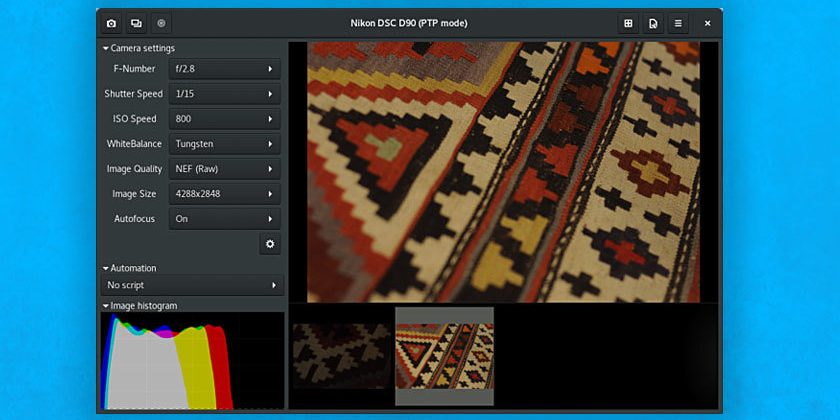Switch to thumbnail grid view
The image size is (840, 420).
[x=628, y=23]
